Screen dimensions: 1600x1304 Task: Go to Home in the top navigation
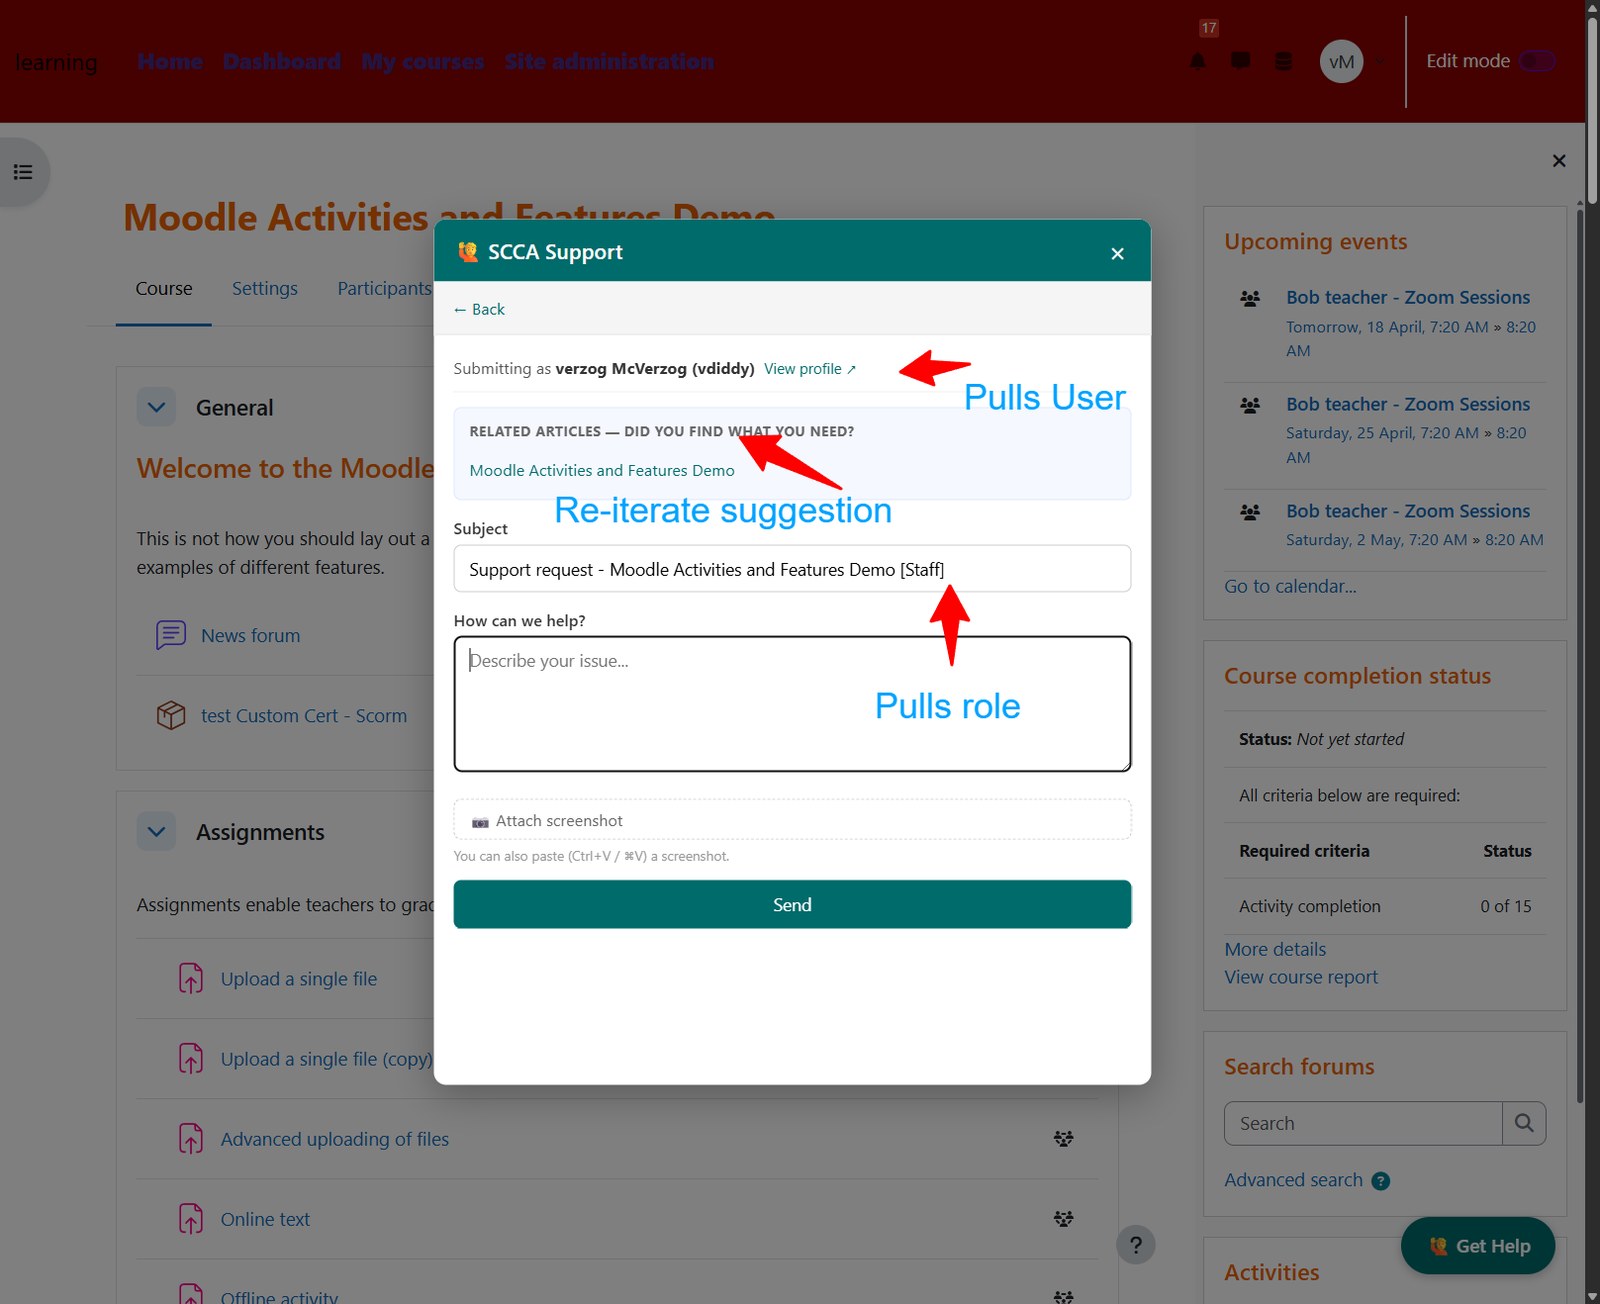point(170,62)
